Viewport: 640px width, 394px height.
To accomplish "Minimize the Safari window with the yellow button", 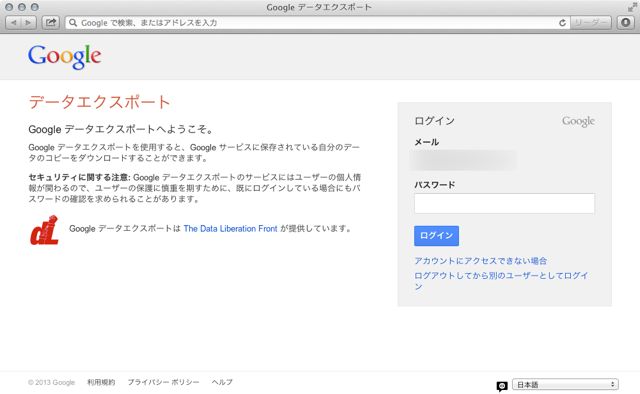I will (22, 7).
